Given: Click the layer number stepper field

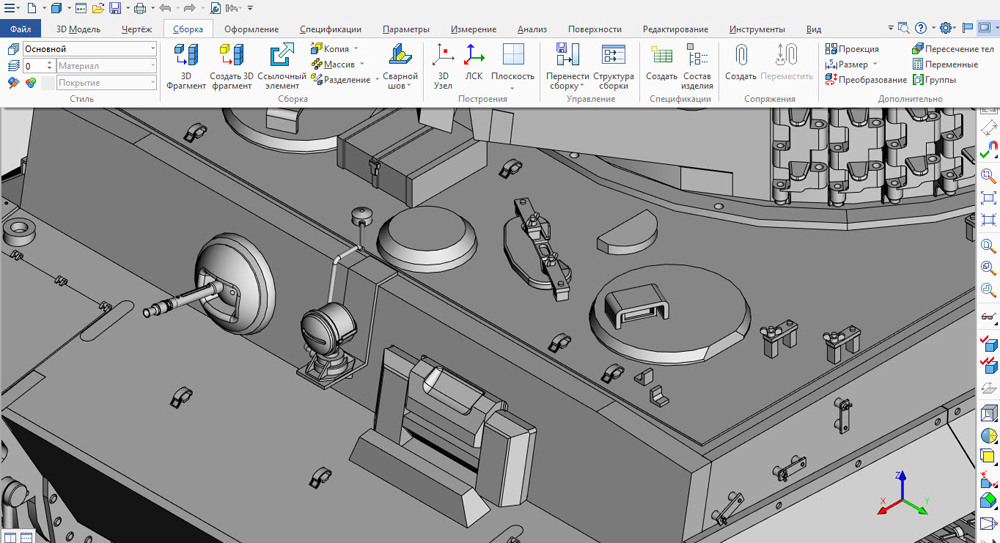Looking at the screenshot, I should 38,66.
